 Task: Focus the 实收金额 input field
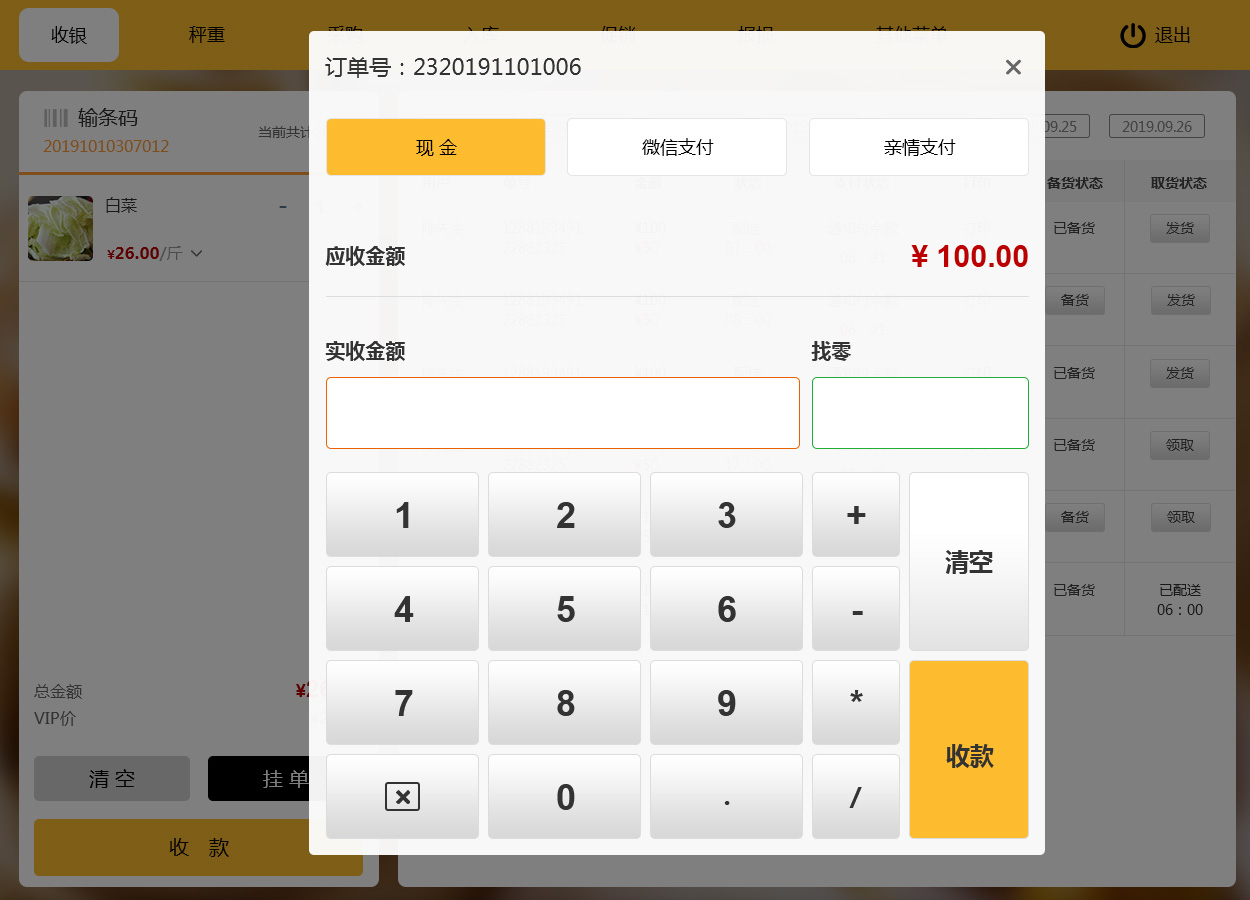pyautogui.click(x=563, y=413)
